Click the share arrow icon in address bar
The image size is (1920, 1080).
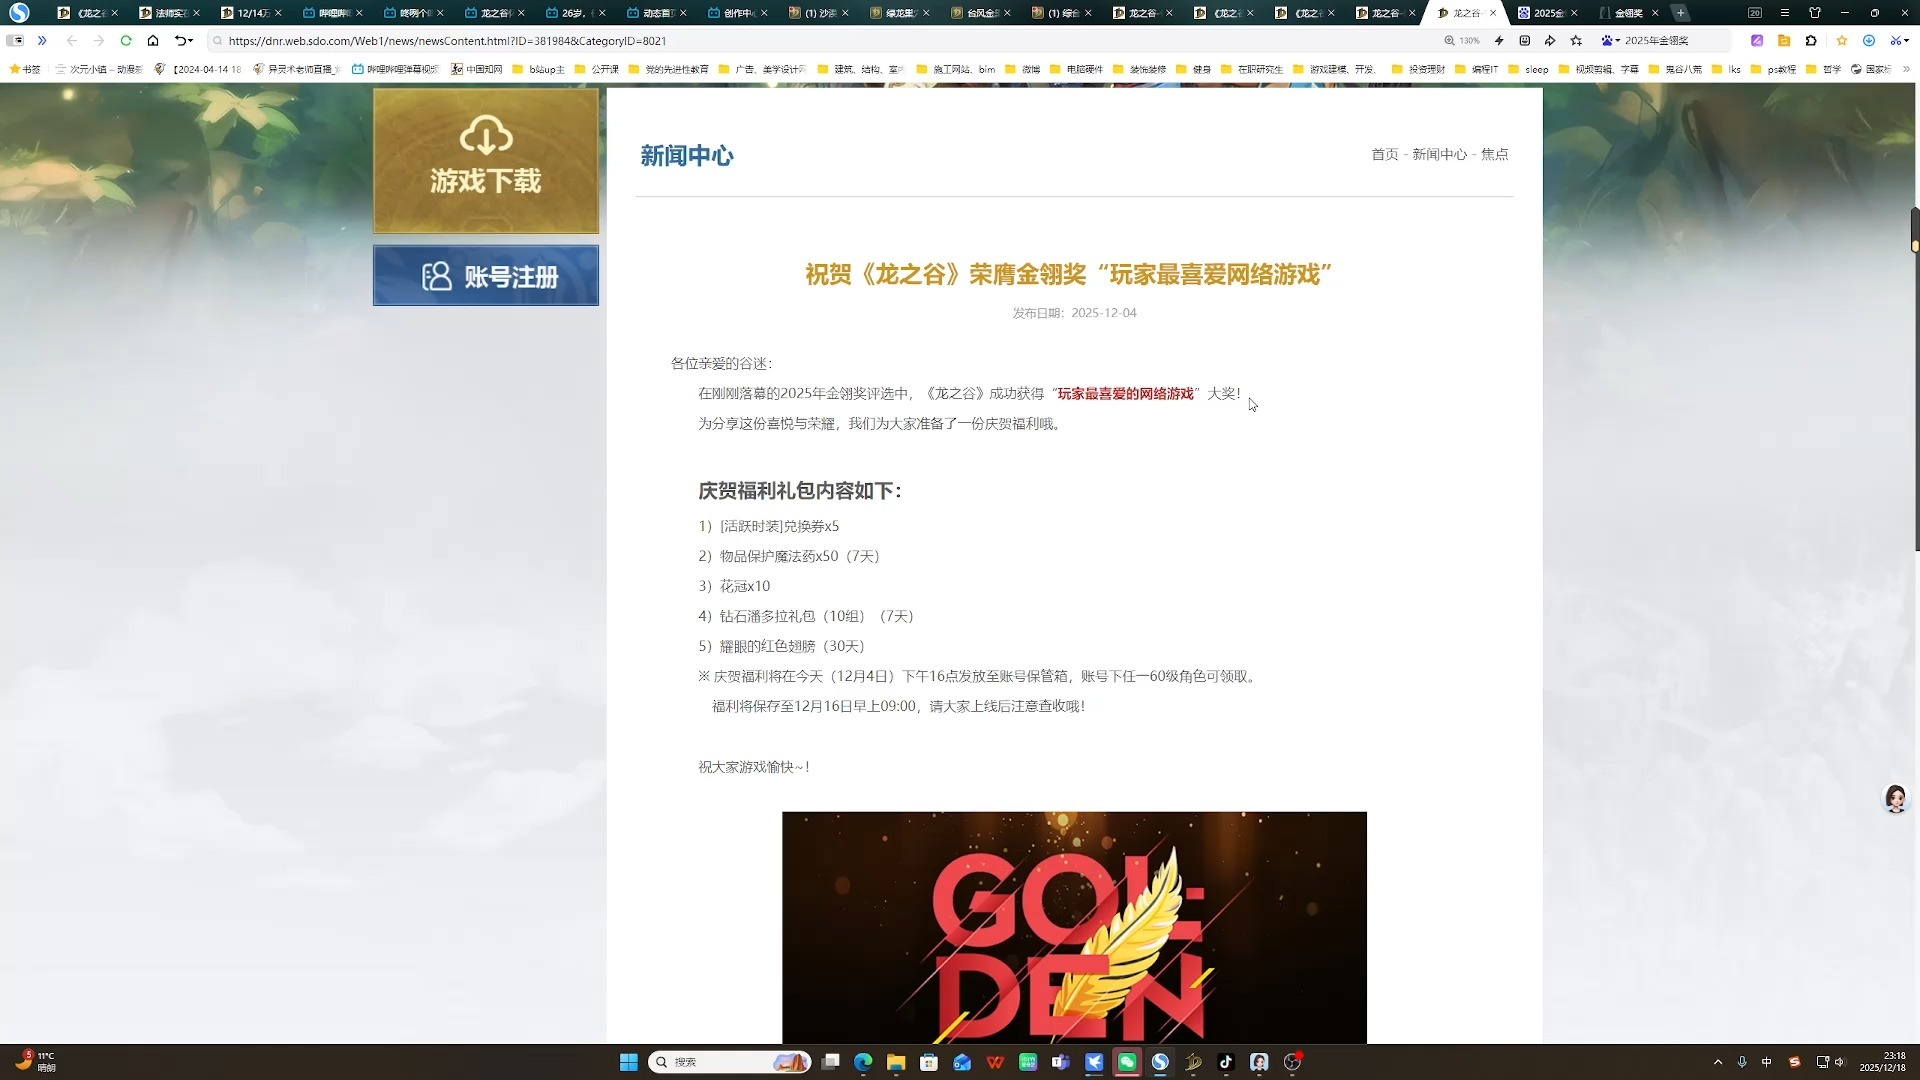point(1550,41)
